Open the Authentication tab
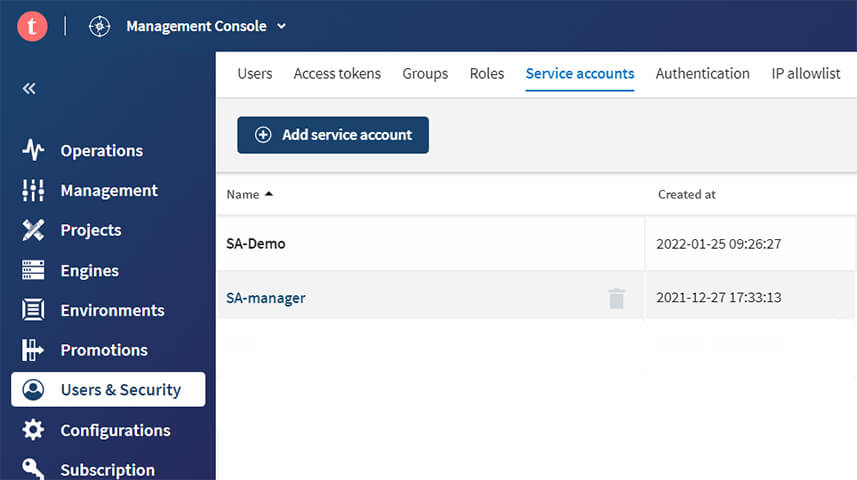 [x=702, y=74]
